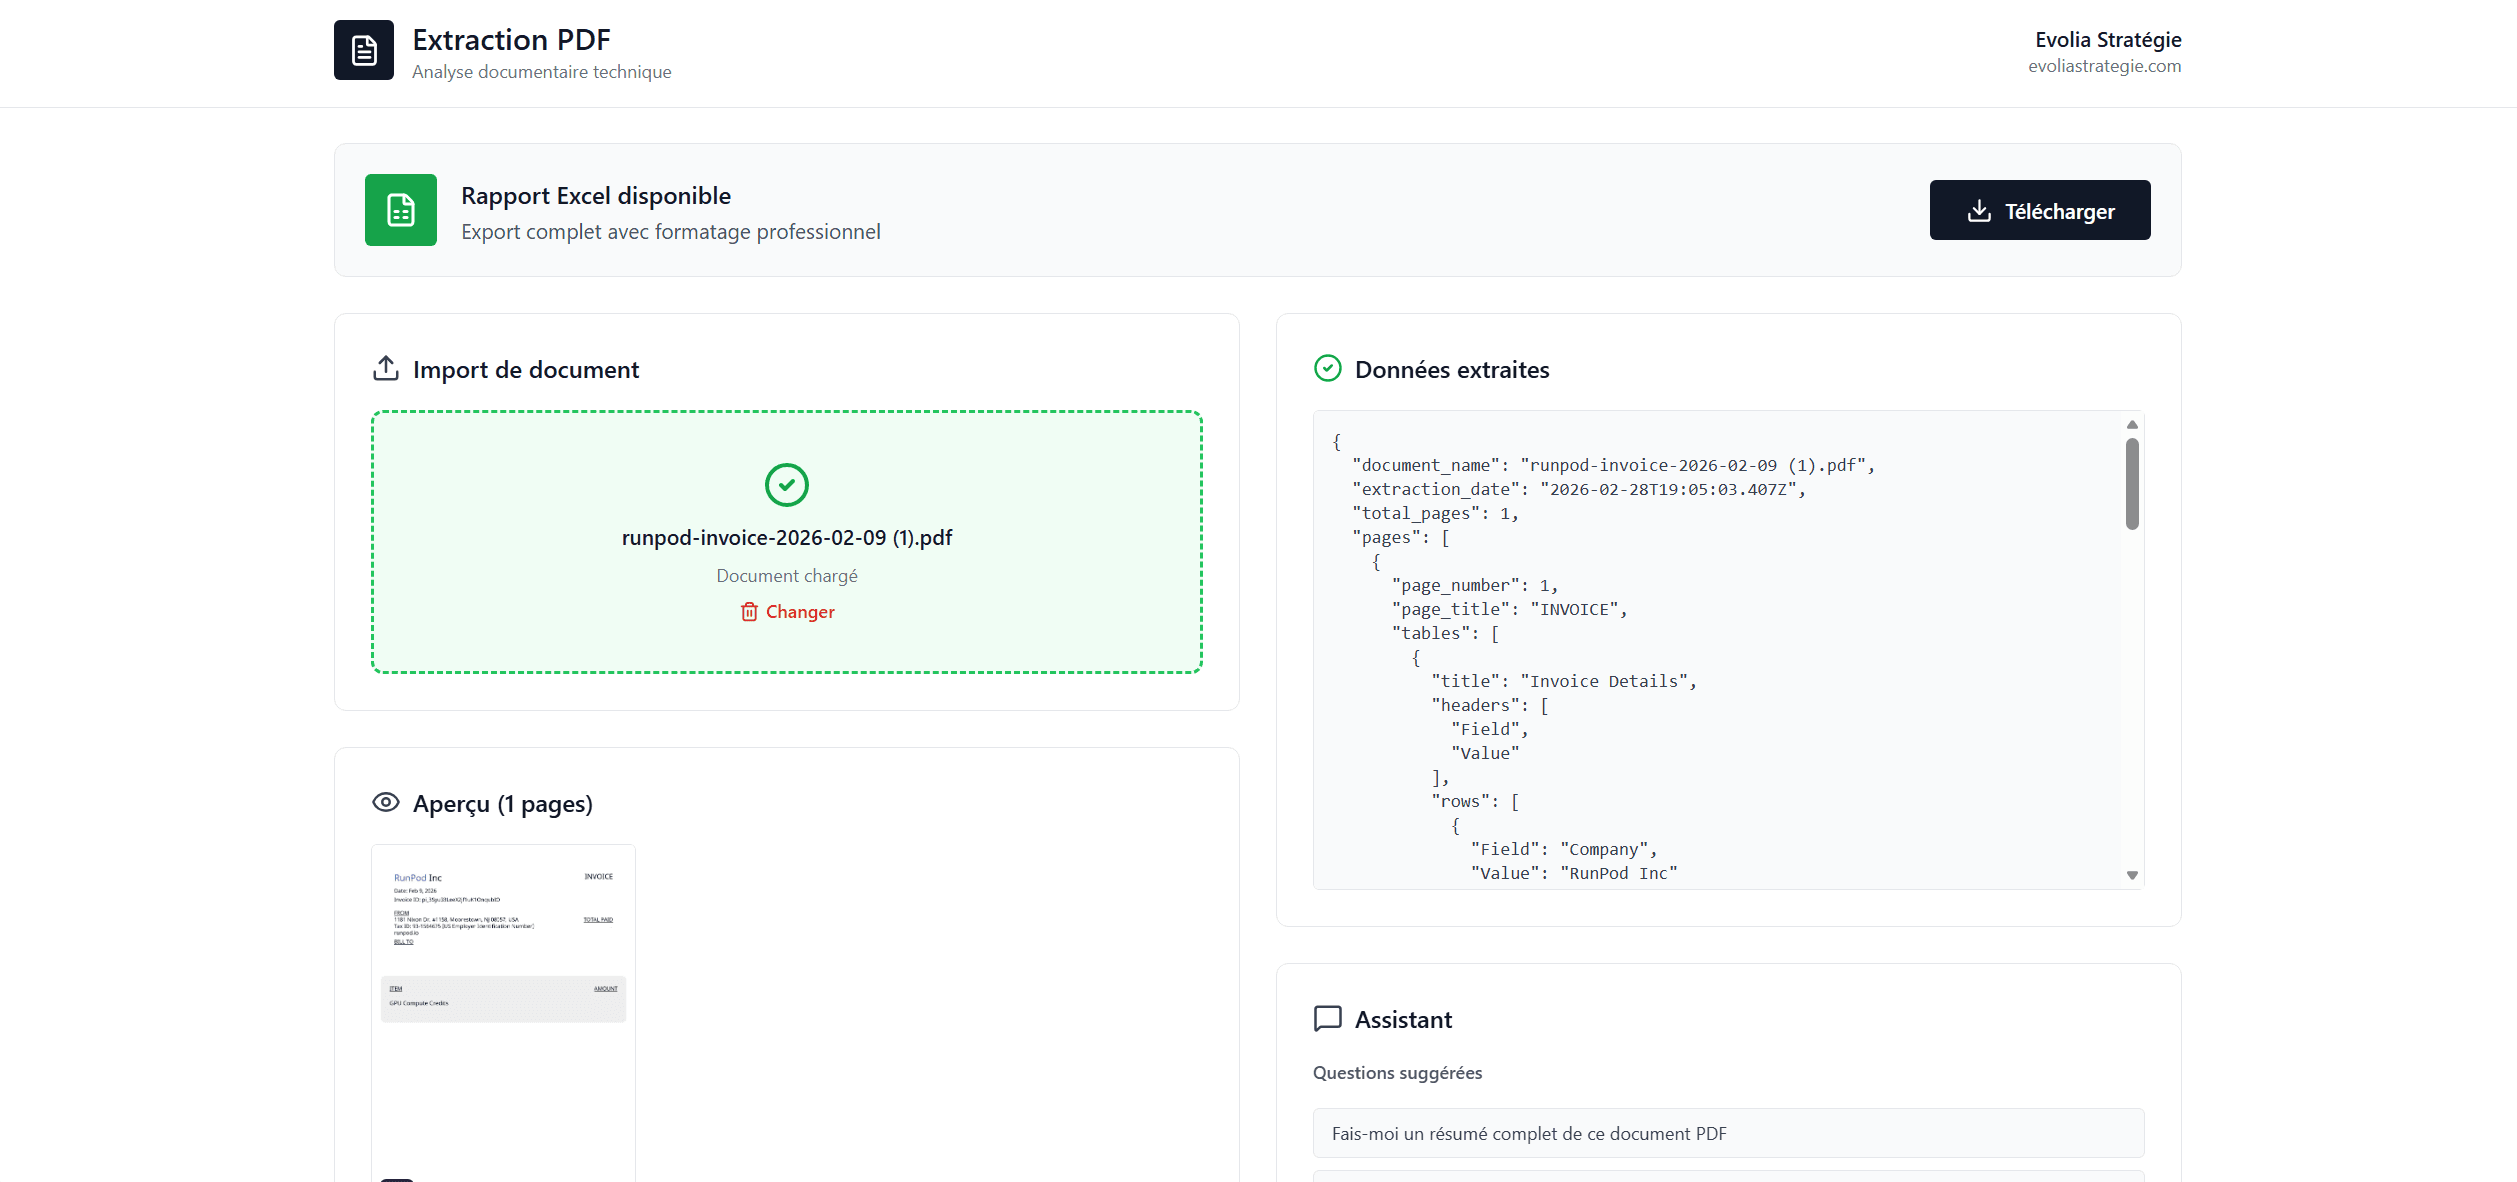Click the upload icon beside Import de document

click(384, 368)
